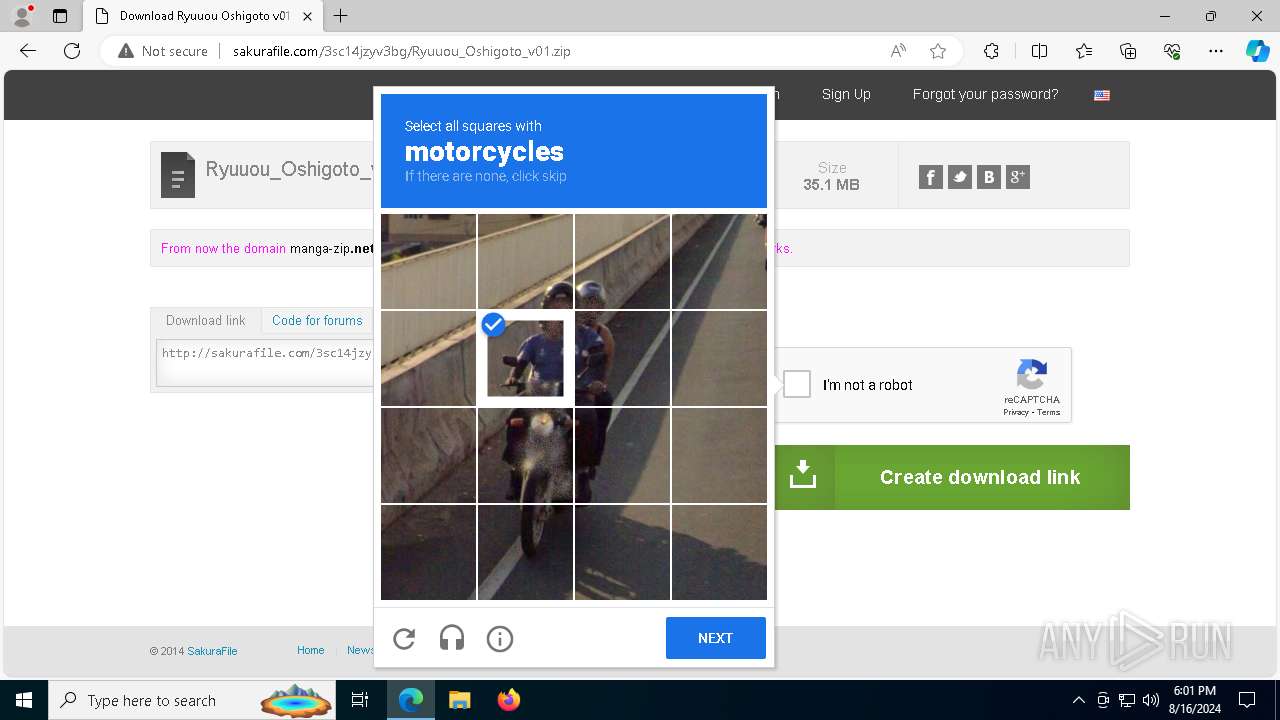This screenshot has height=720, width=1280.
Task: Open Browser essentials
Action: [x=1172, y=51]
